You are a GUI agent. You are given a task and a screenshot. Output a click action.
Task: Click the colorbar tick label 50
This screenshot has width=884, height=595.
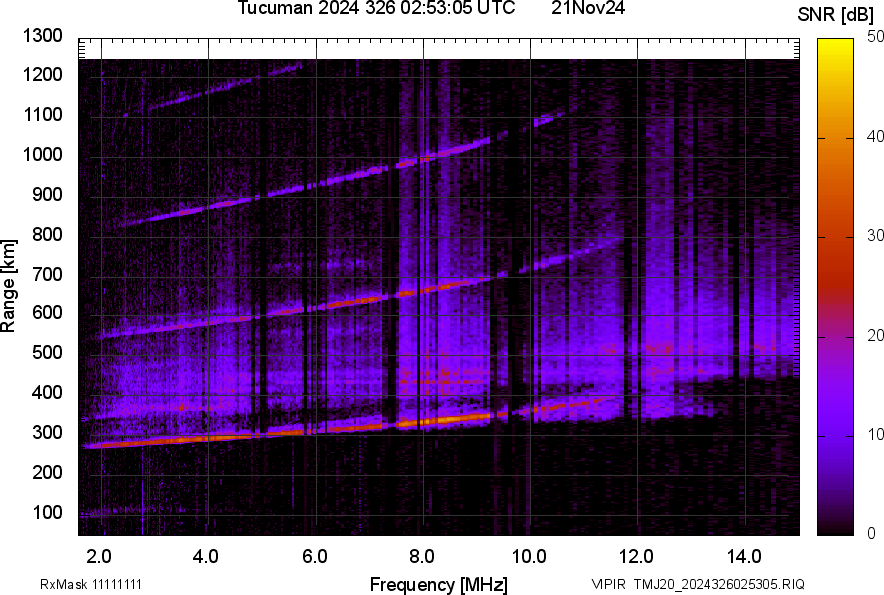[876, 37]
